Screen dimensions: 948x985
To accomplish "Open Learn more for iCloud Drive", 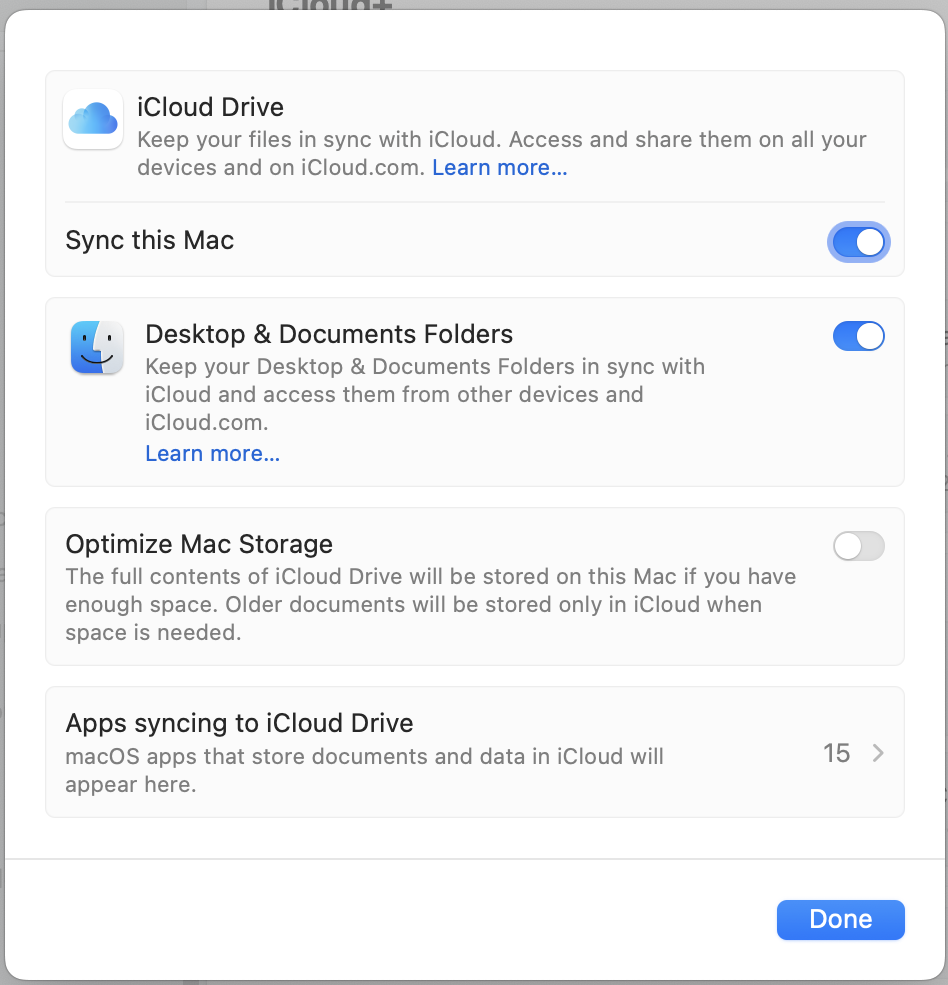I will (x=499, y=167).
